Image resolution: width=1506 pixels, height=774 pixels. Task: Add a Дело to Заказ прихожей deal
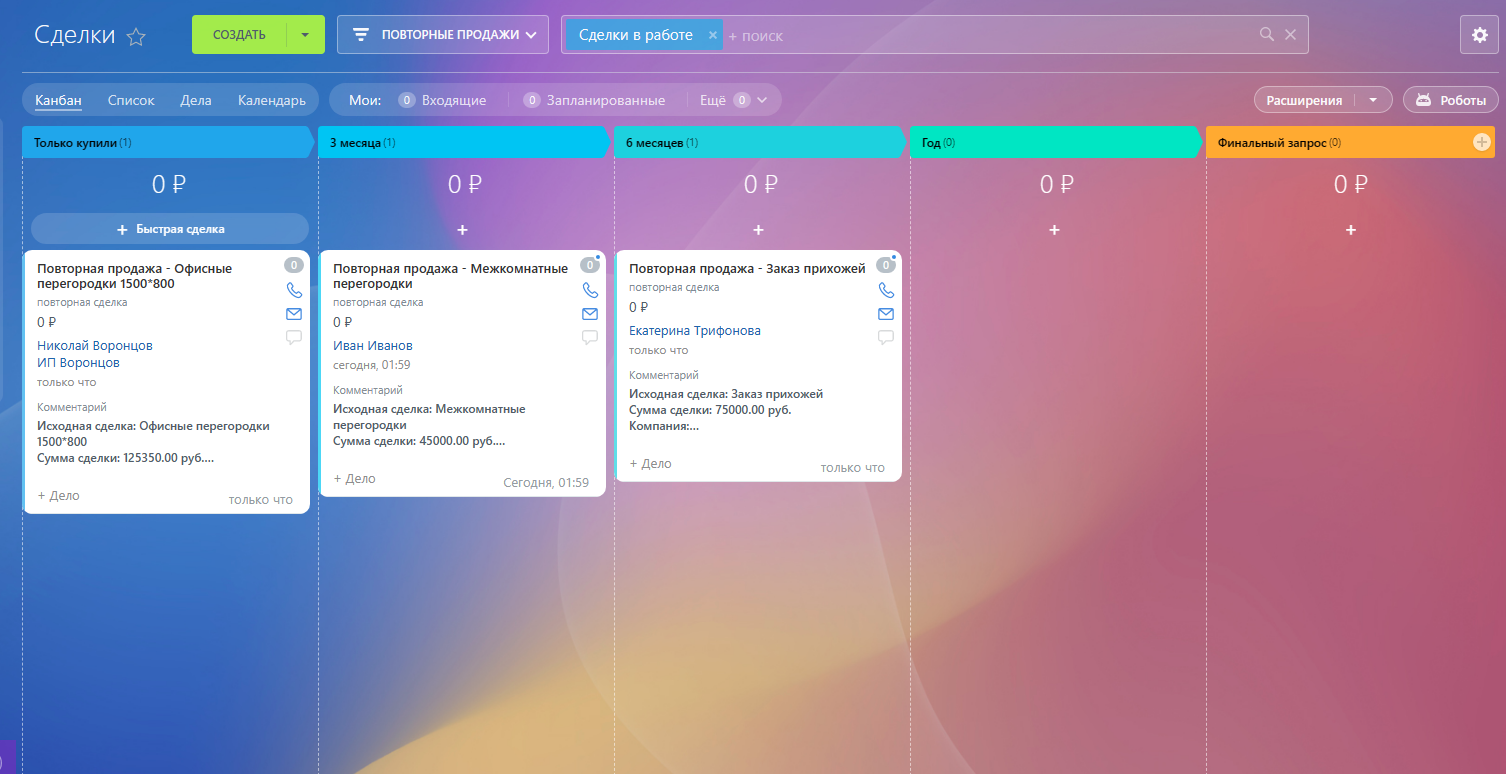coord(650,464)
